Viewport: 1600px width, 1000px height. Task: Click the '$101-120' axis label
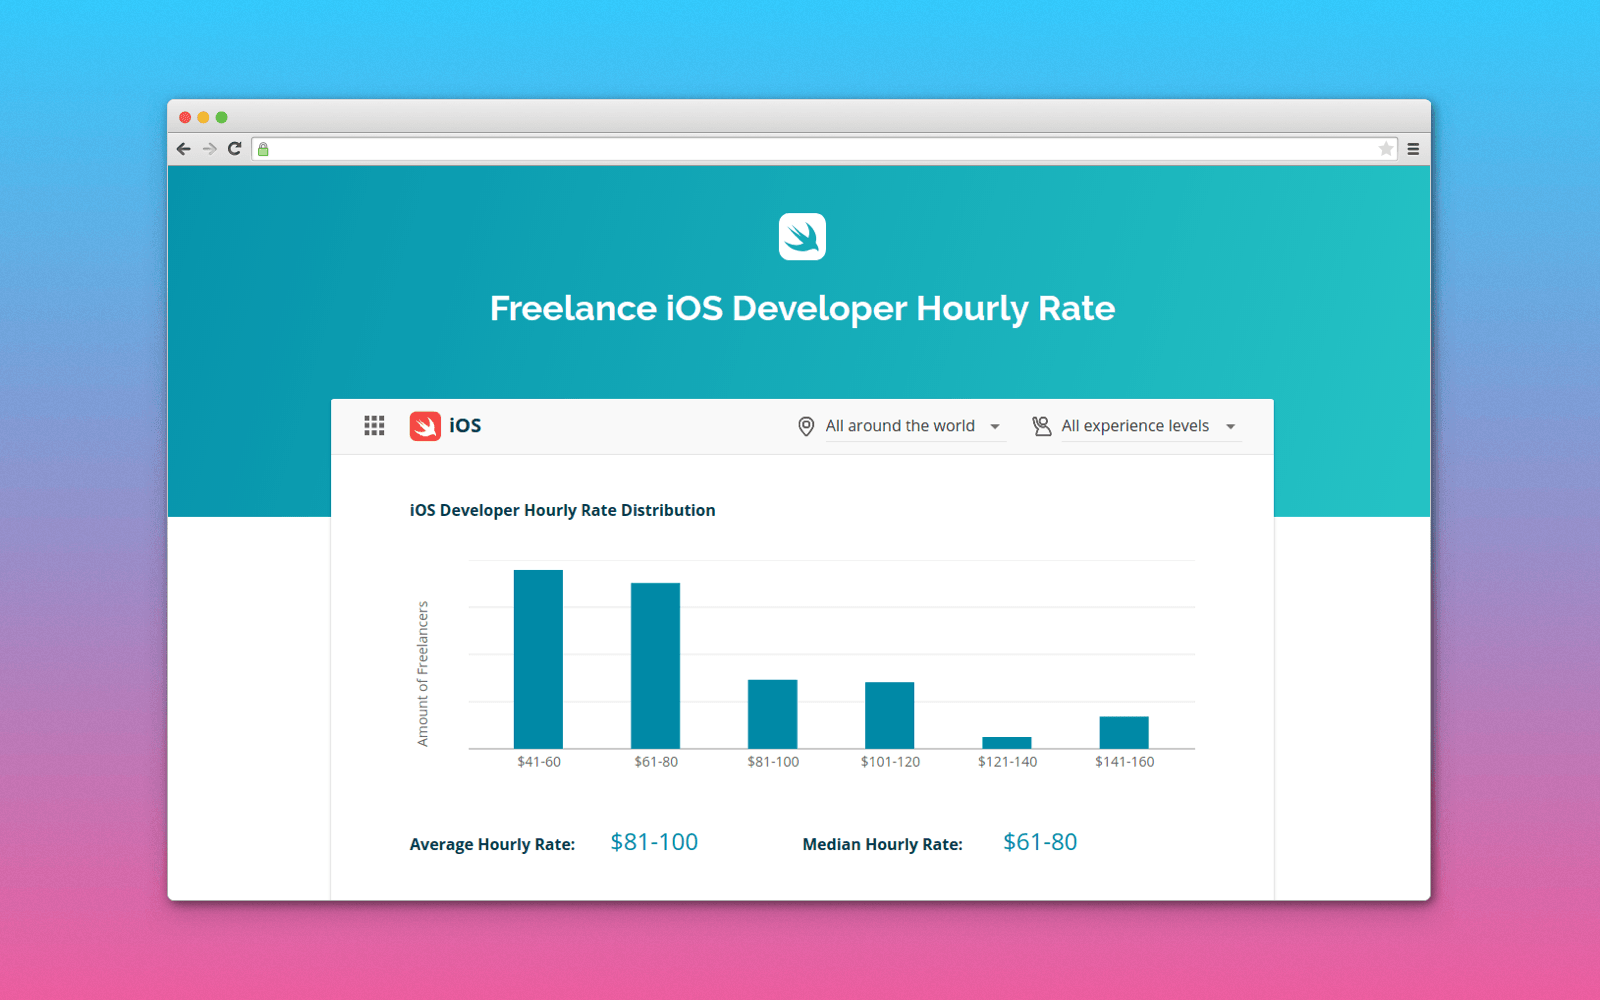(x=890, y=762)
